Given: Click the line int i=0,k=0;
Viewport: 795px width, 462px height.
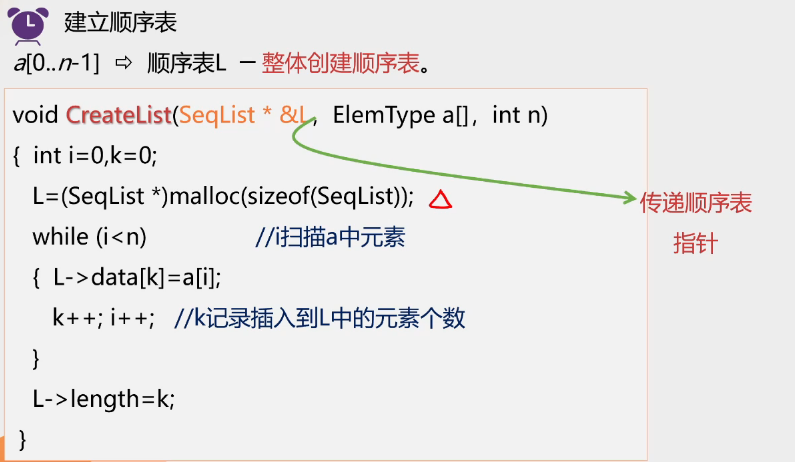Looking at the screenshot, I should 95,156.
